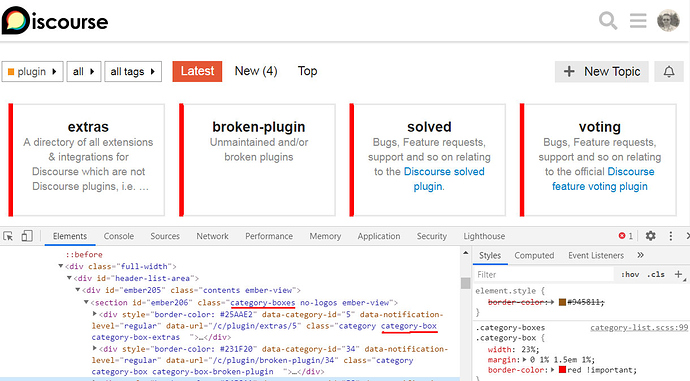Activate the DevTools inspect element icon
The height and width of the screenshot is (381, 690).
8,236
